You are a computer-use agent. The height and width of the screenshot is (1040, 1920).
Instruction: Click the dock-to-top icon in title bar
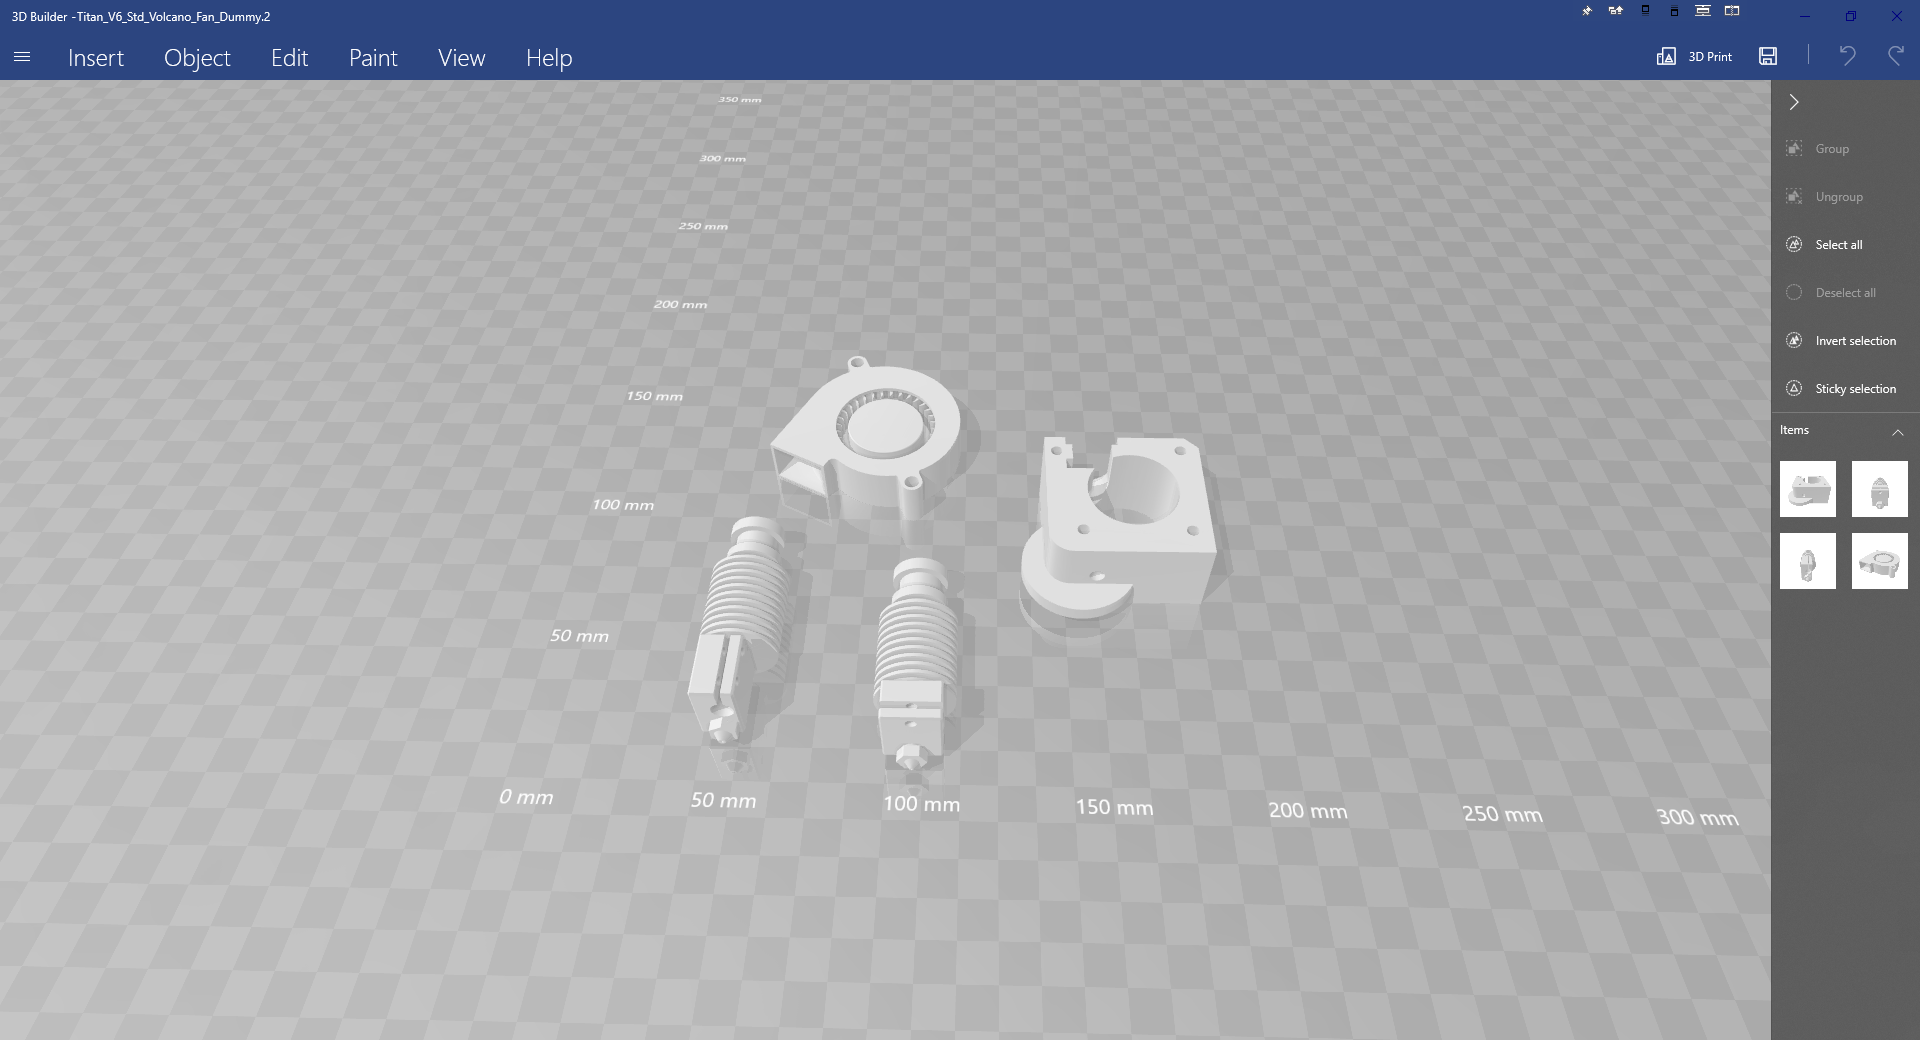point(1645,11)
